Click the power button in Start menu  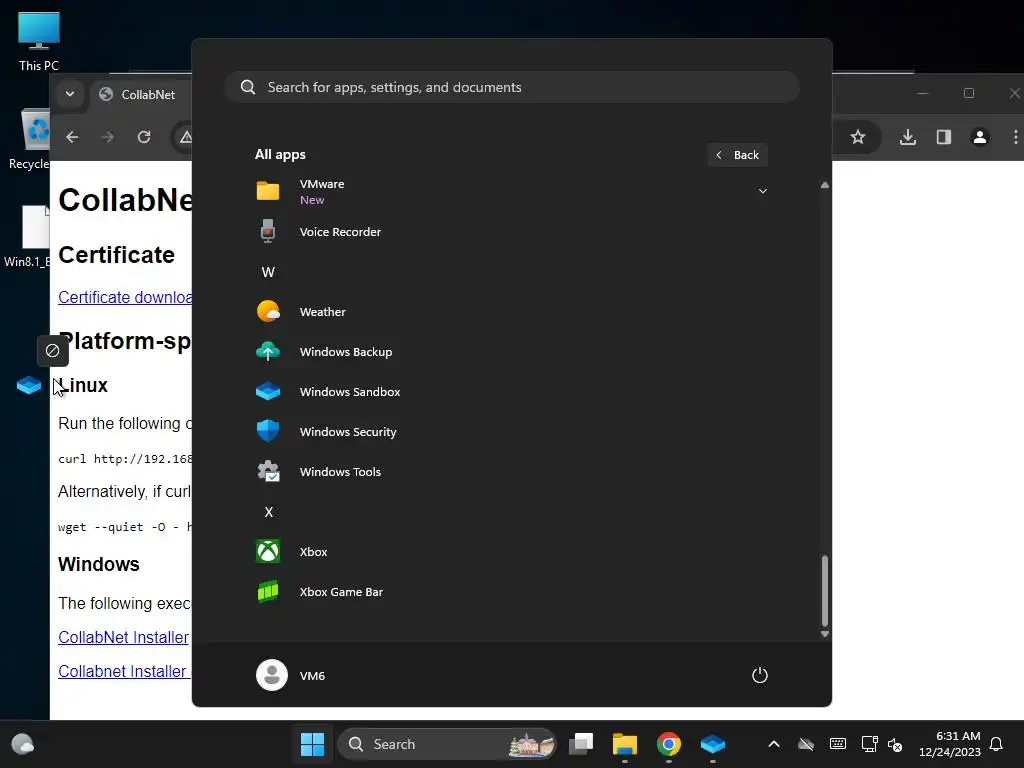click(760, 675)
